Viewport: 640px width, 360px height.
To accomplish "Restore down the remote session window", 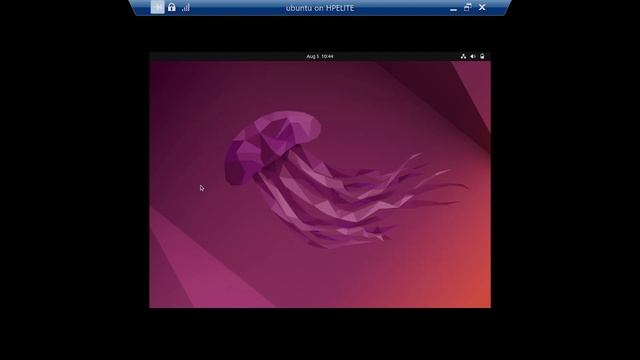I will (468, 7).
